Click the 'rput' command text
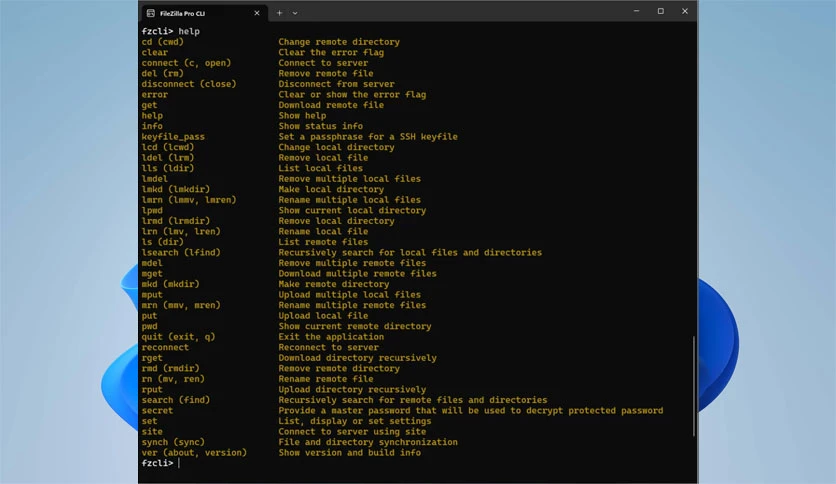 click(152, 390)
